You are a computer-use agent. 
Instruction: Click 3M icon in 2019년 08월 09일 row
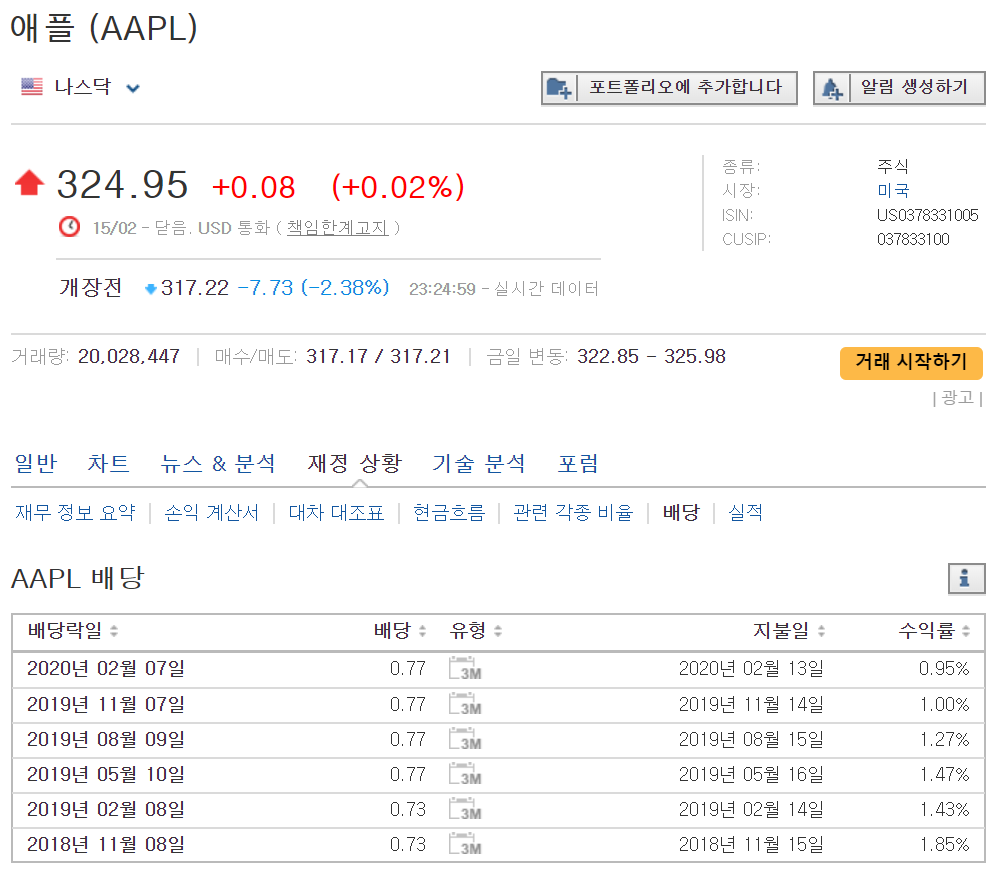465,739
